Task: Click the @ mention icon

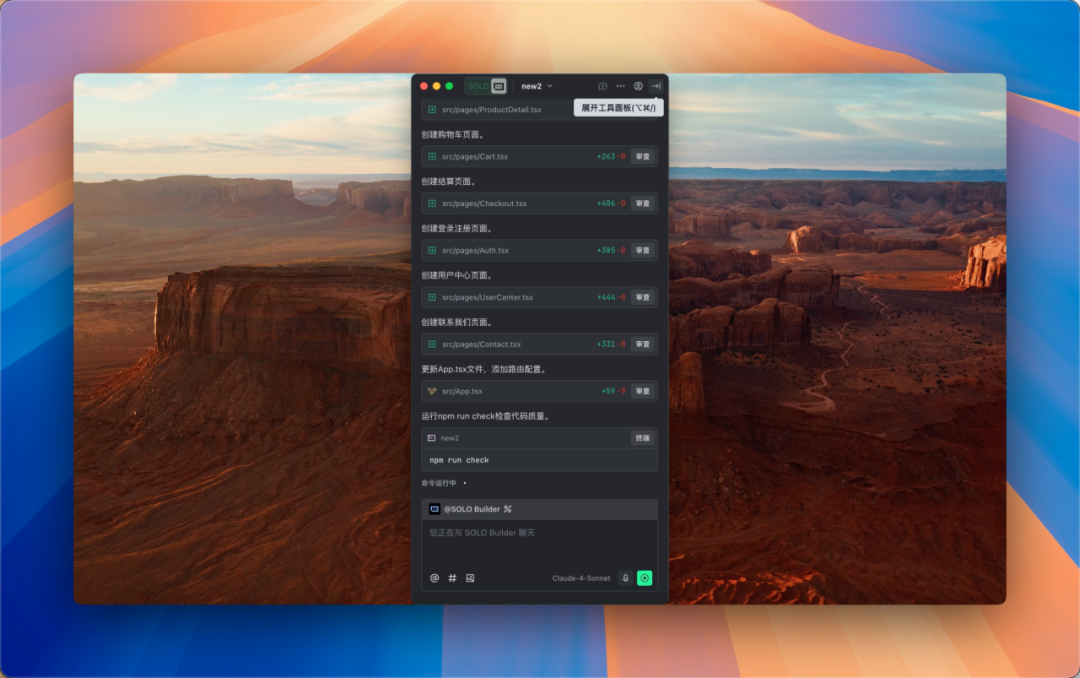Action: pyautogui.click(x=435, y=578)
